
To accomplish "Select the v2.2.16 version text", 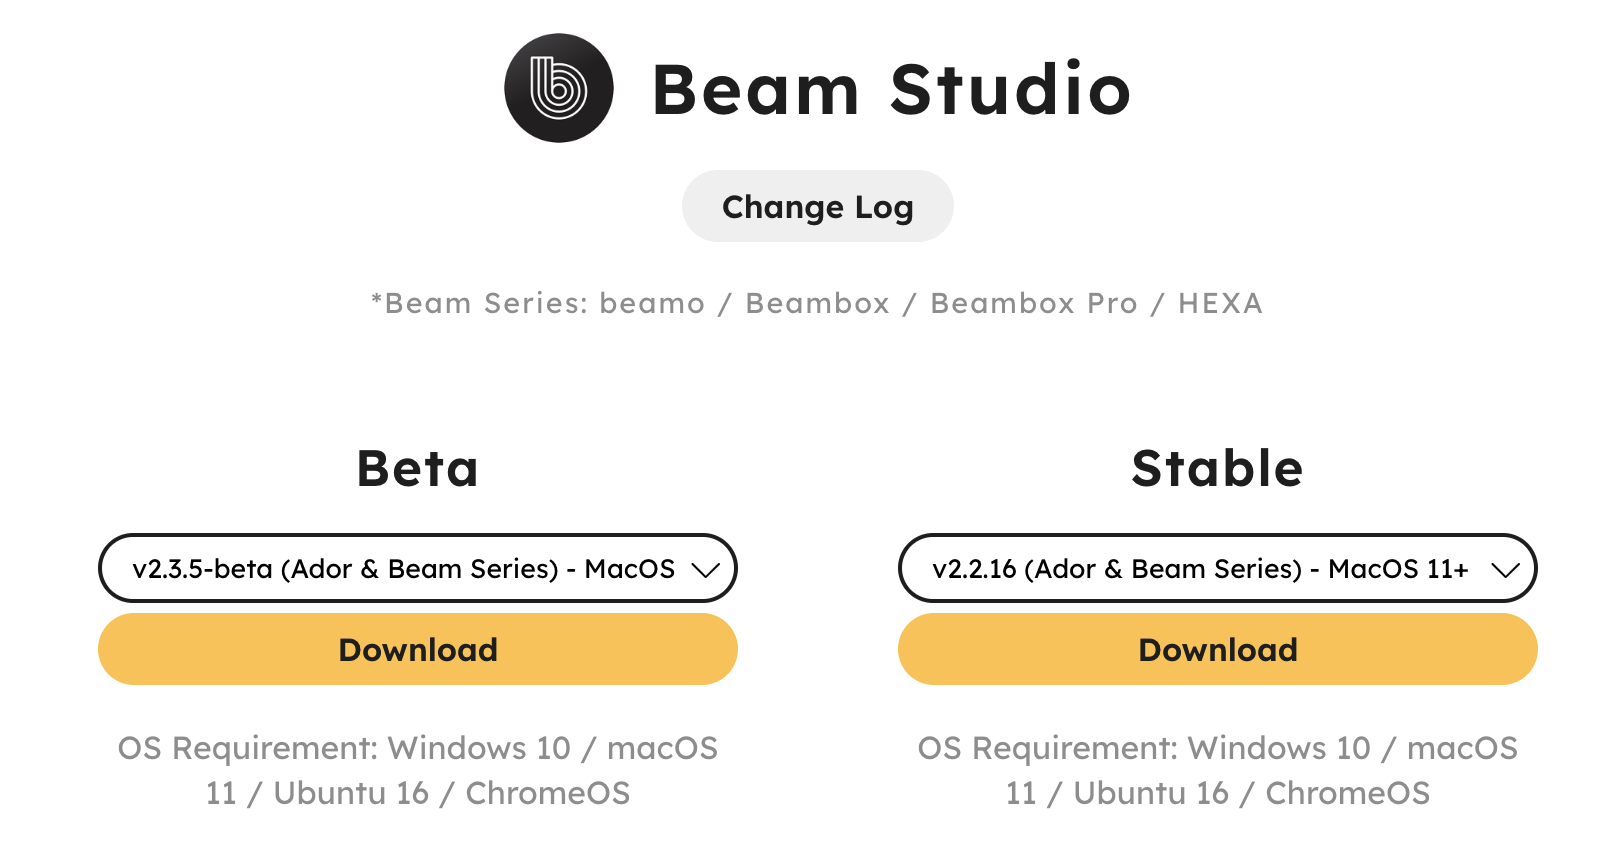I will 974,569.
